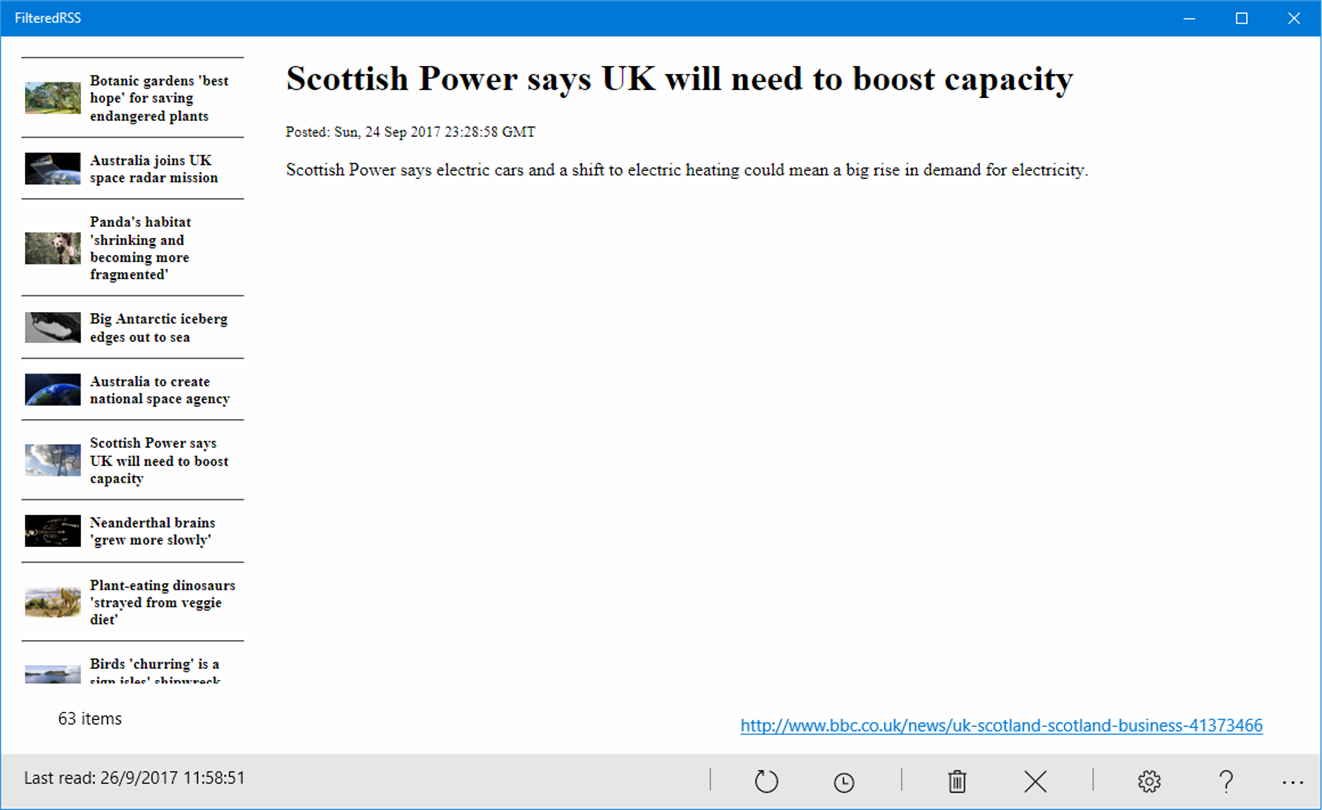Minimize the FilteredRSS window
The height and width of the screenshot is (810, 1322).
pyautogui.click(x=1190, y=18)
